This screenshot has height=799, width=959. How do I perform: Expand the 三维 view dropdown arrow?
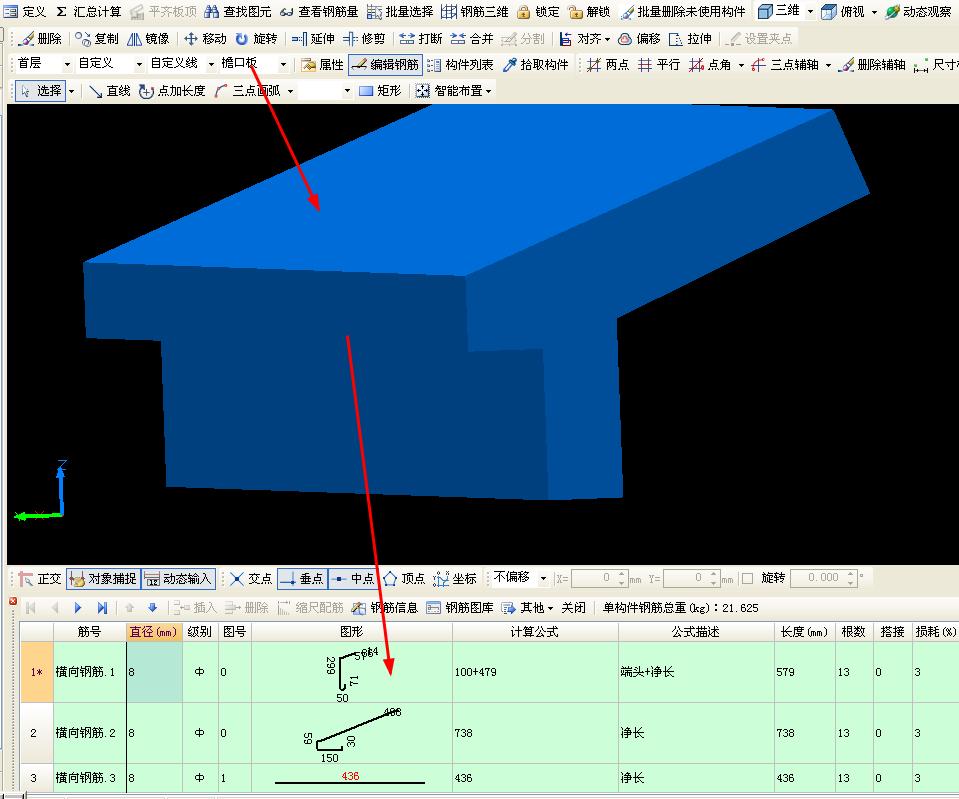pos(810,12)
